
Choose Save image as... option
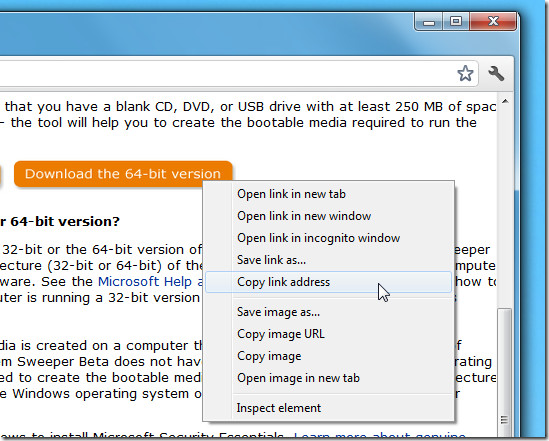pyautogui.click(x=328, y=312)
